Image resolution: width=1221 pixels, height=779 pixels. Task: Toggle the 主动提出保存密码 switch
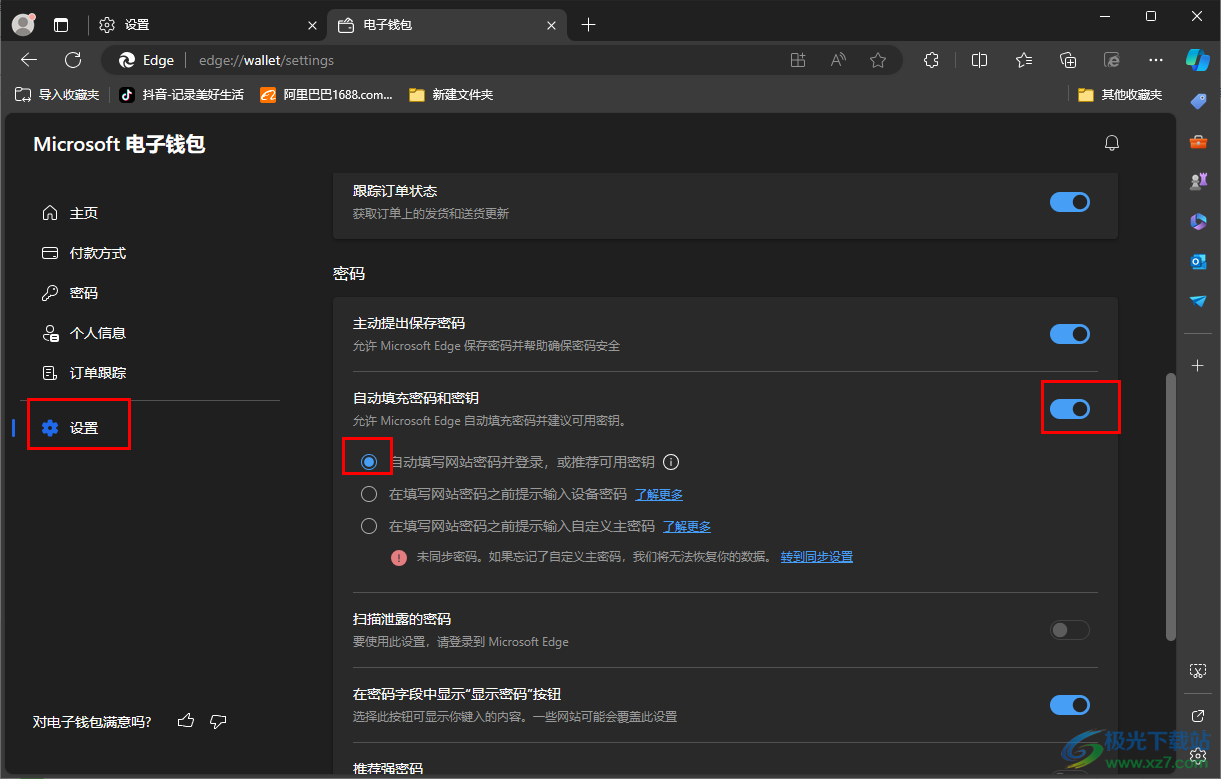pos(1070,334)
